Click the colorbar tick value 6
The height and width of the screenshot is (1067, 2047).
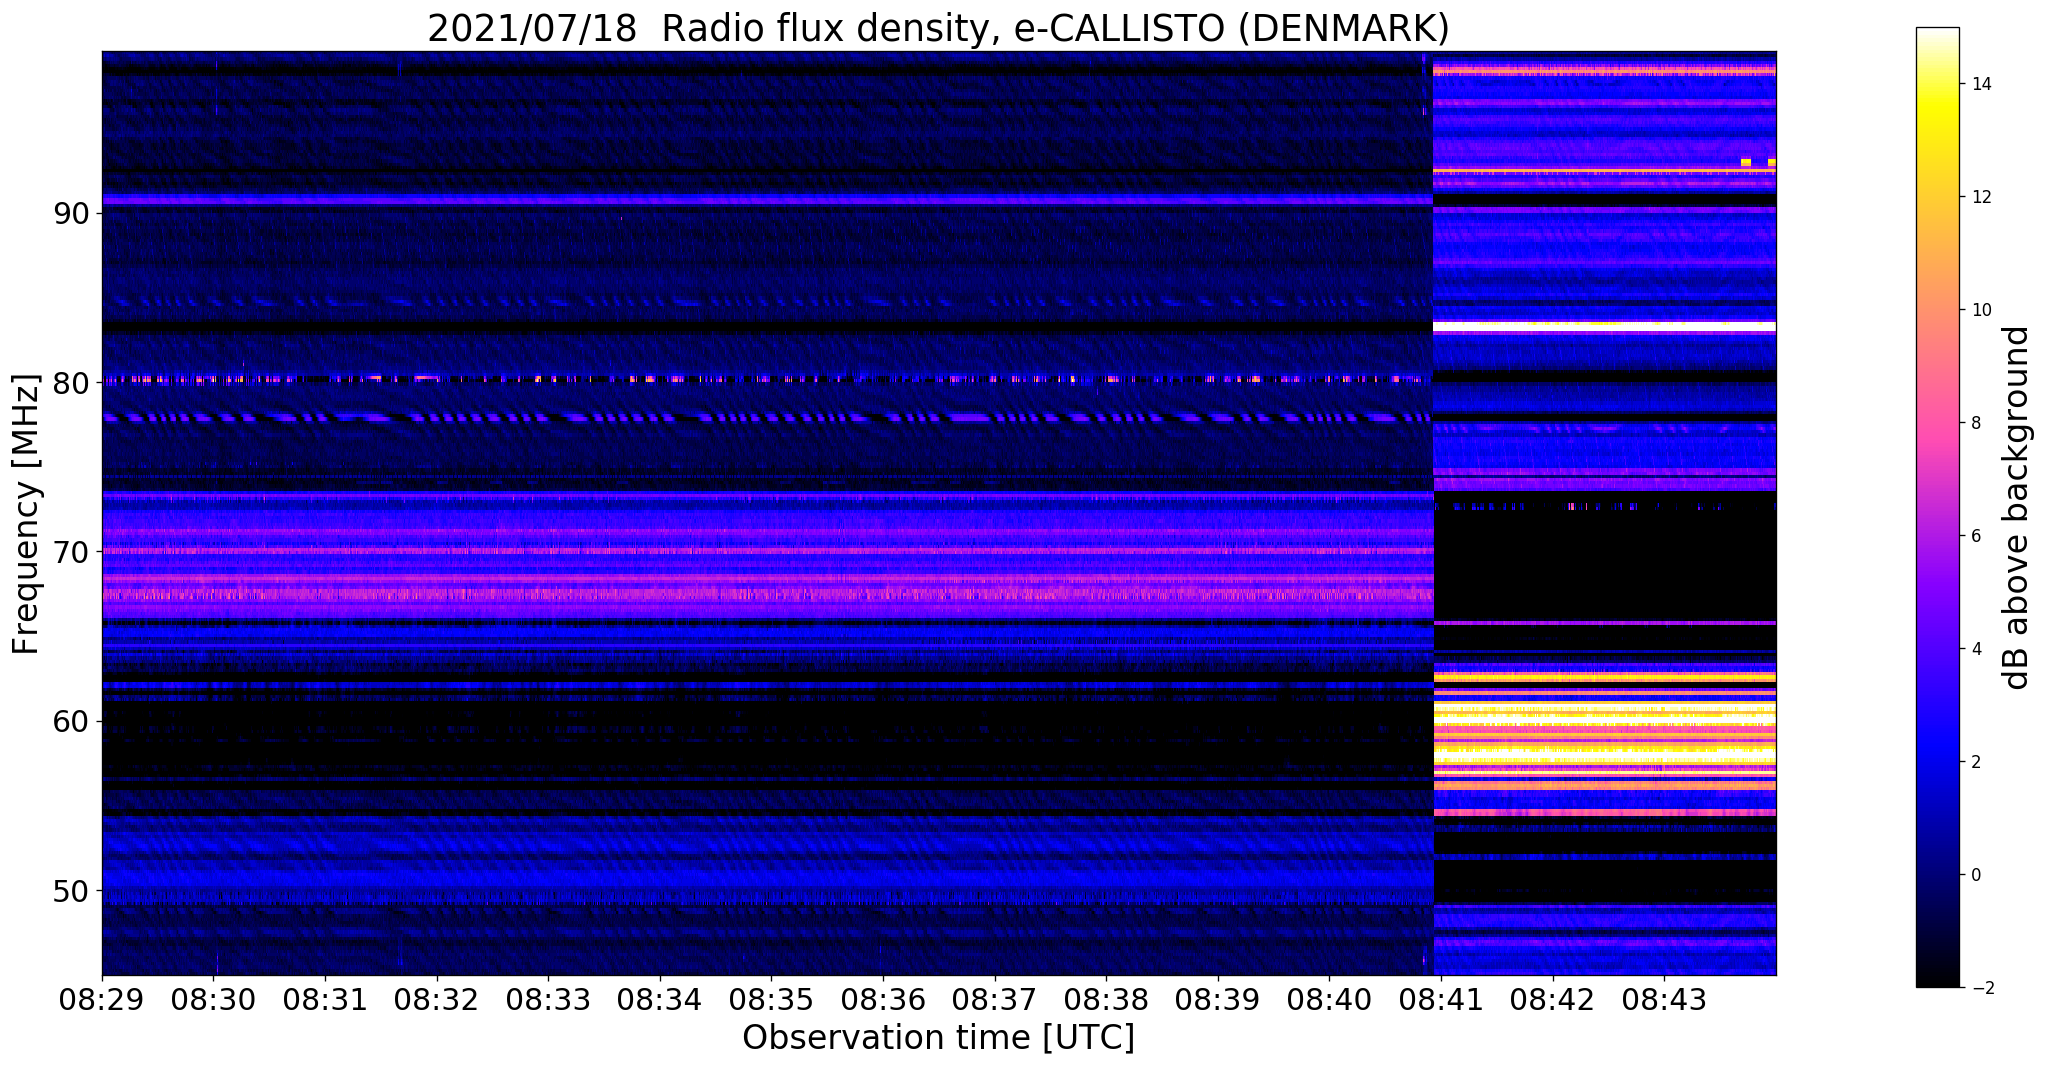coord(1975,536)
